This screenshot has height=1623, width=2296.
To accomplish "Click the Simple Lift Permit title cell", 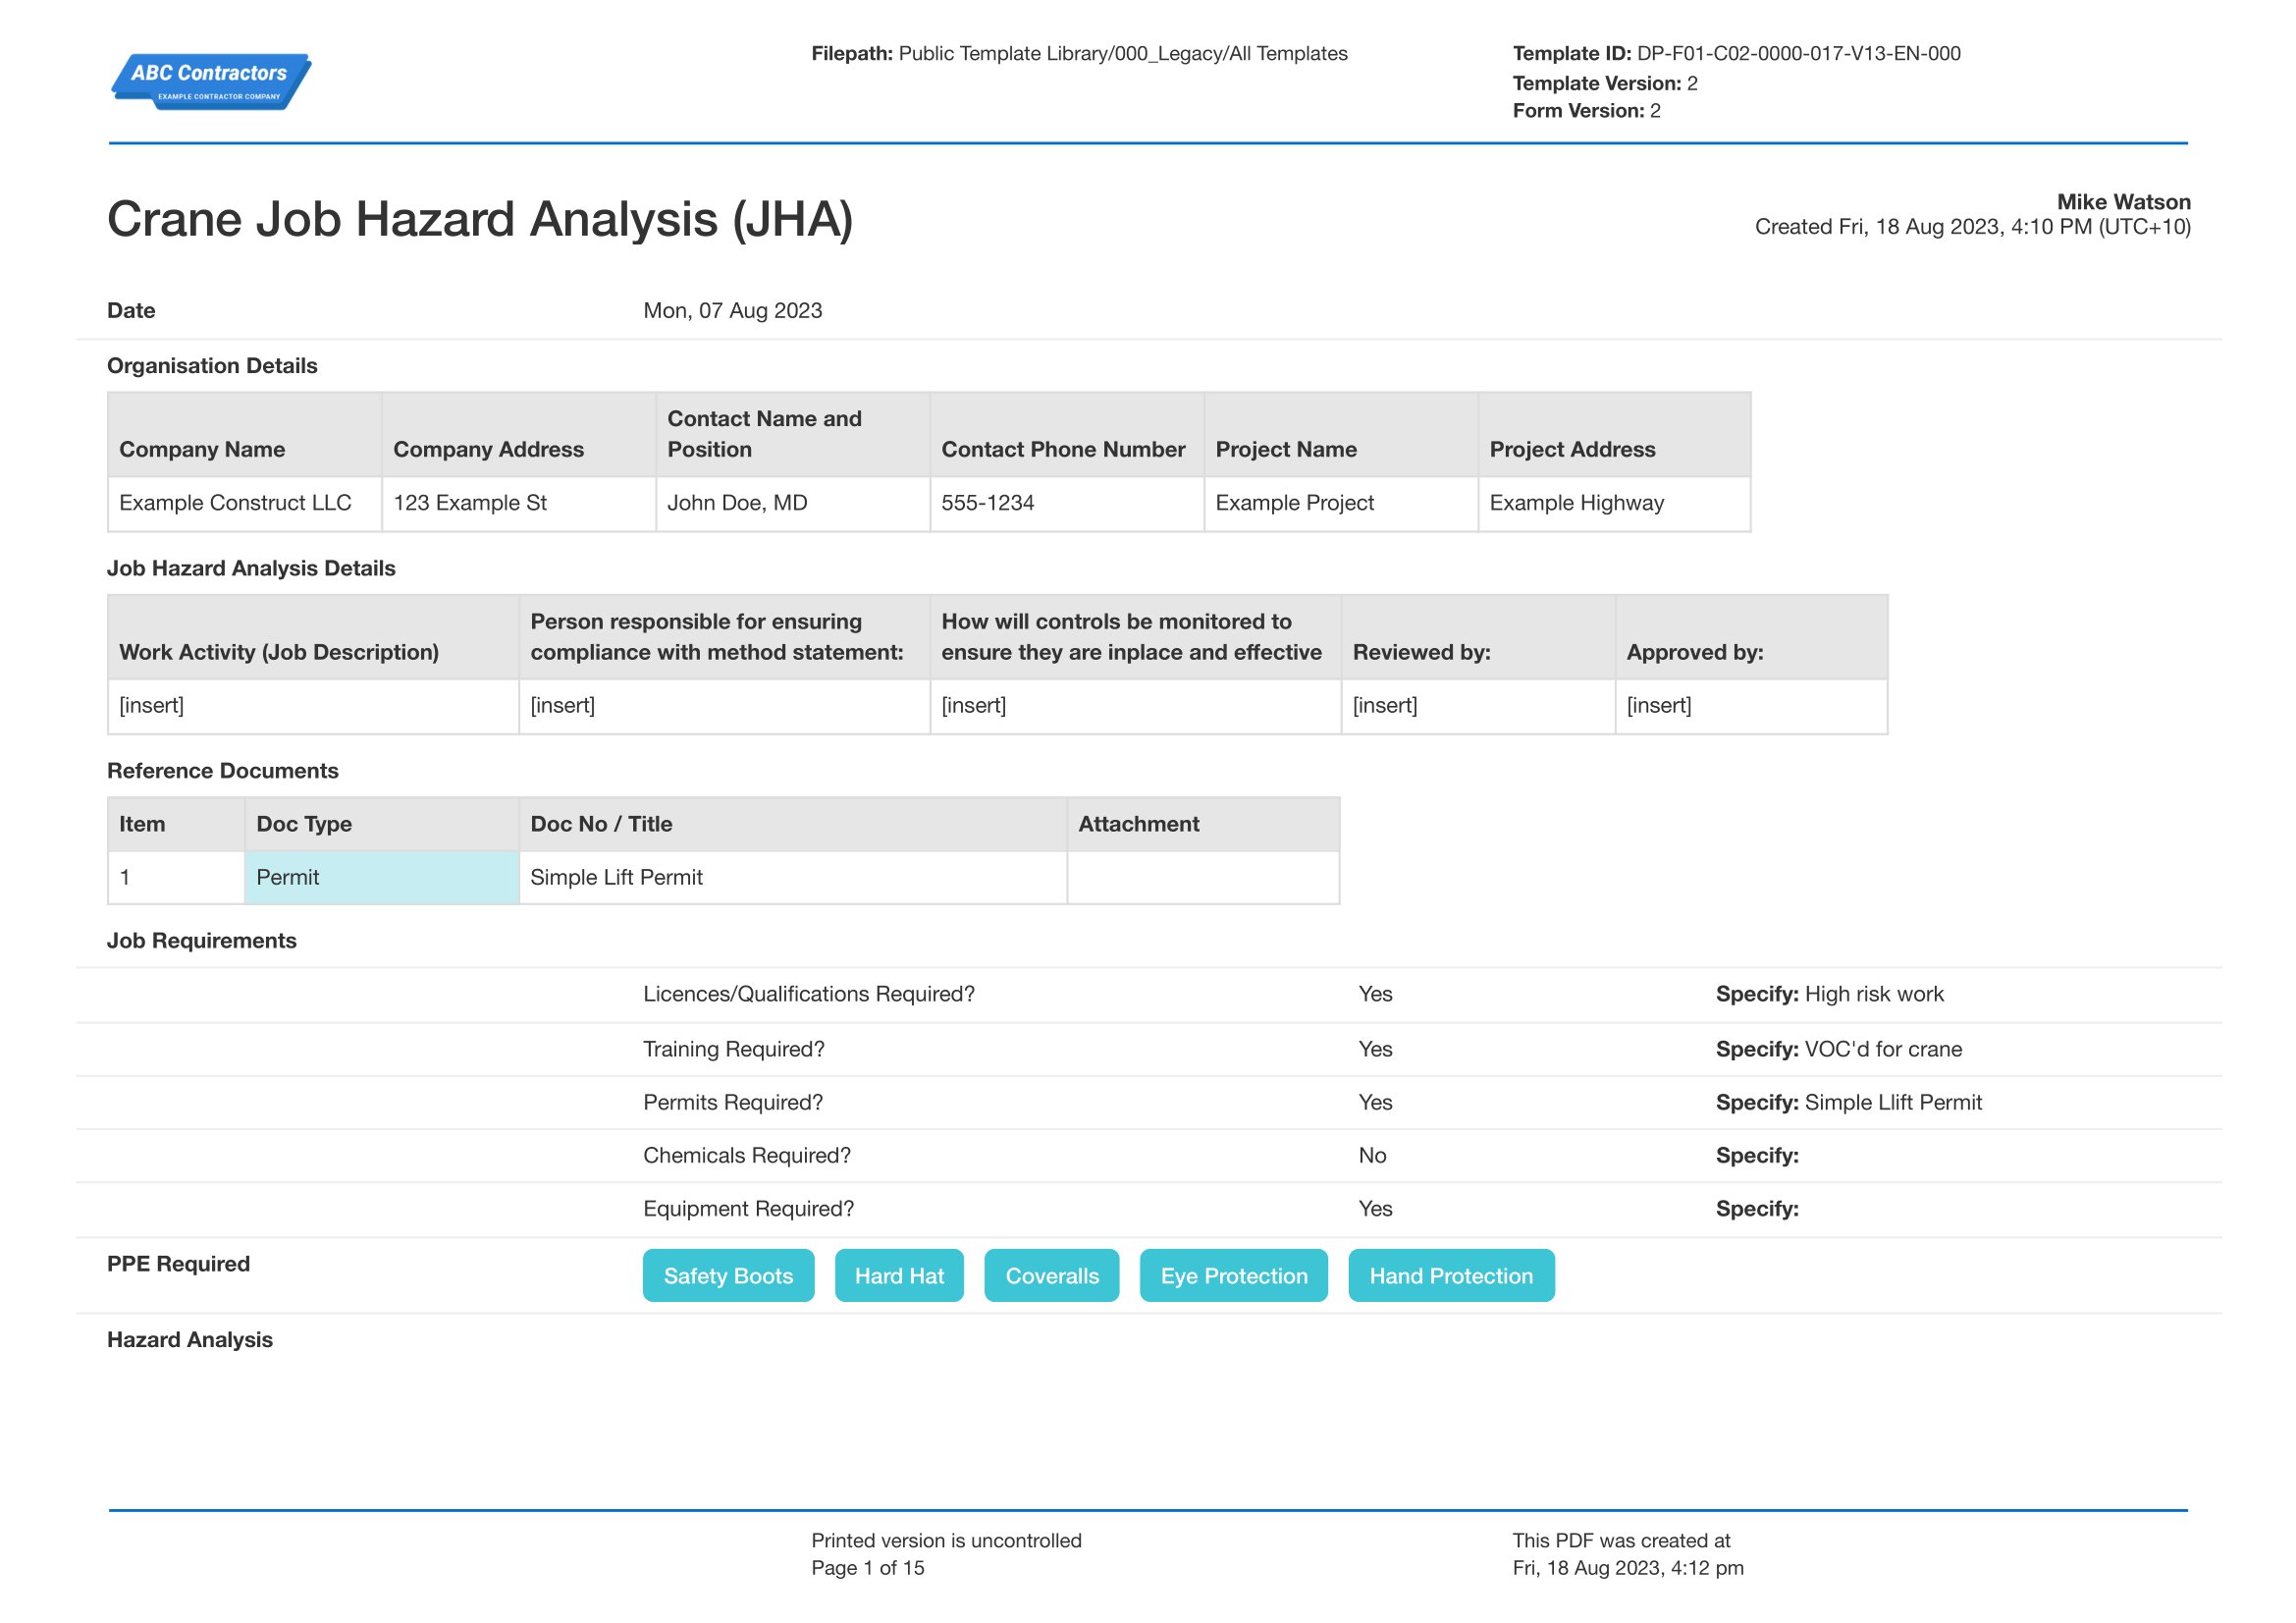I will [x=793, y=877].
